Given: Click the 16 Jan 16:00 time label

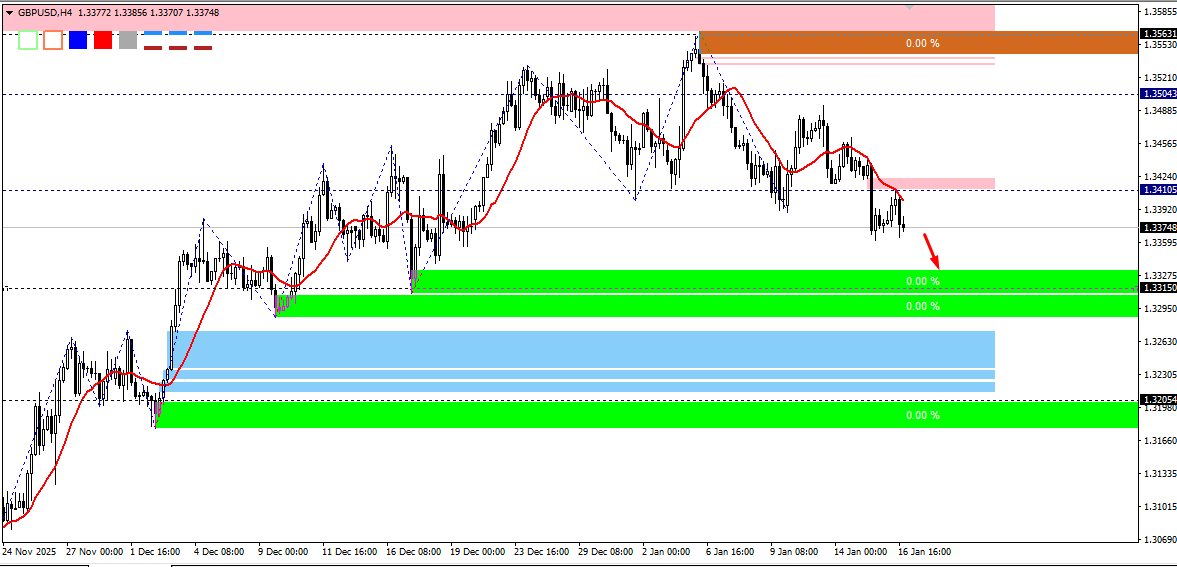Looking at the screenshot, I should pos(926,551).
